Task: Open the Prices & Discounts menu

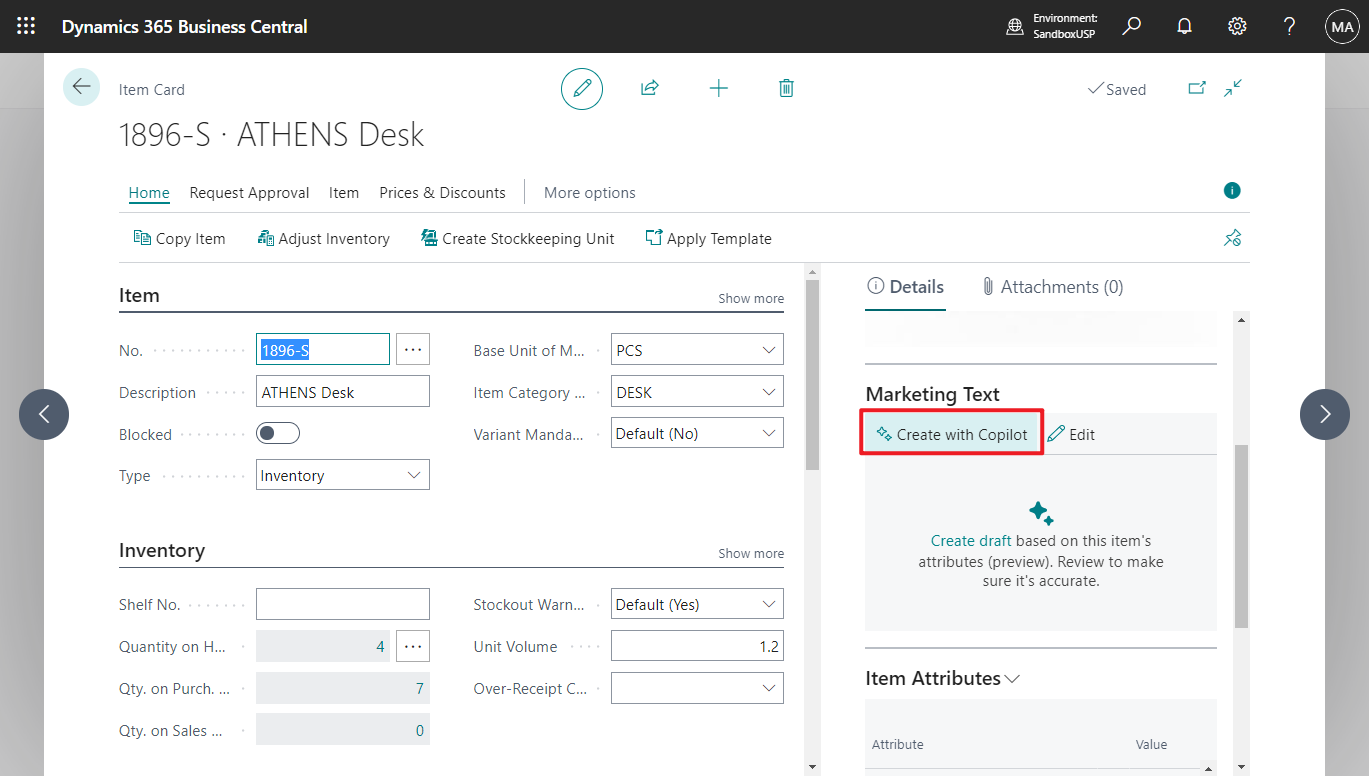Action: click(442, 192)
